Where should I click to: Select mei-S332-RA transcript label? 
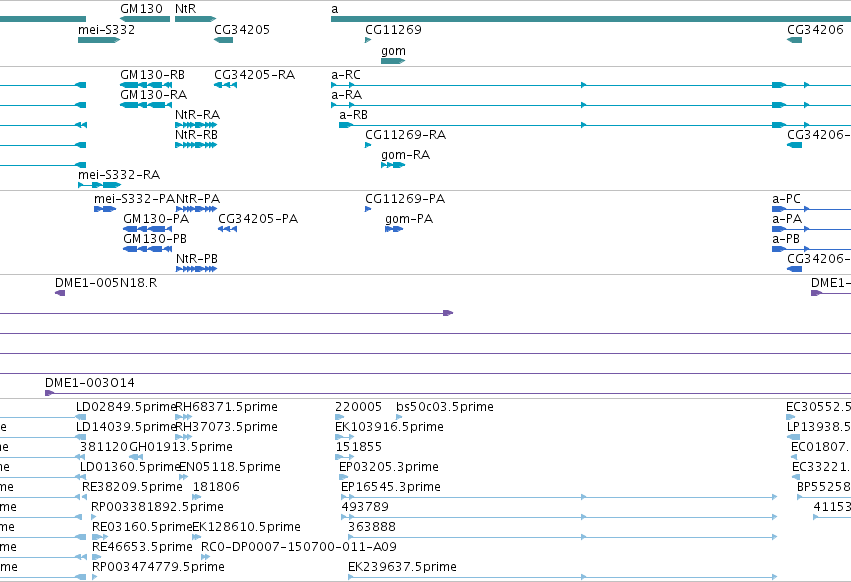pos(119,175)
